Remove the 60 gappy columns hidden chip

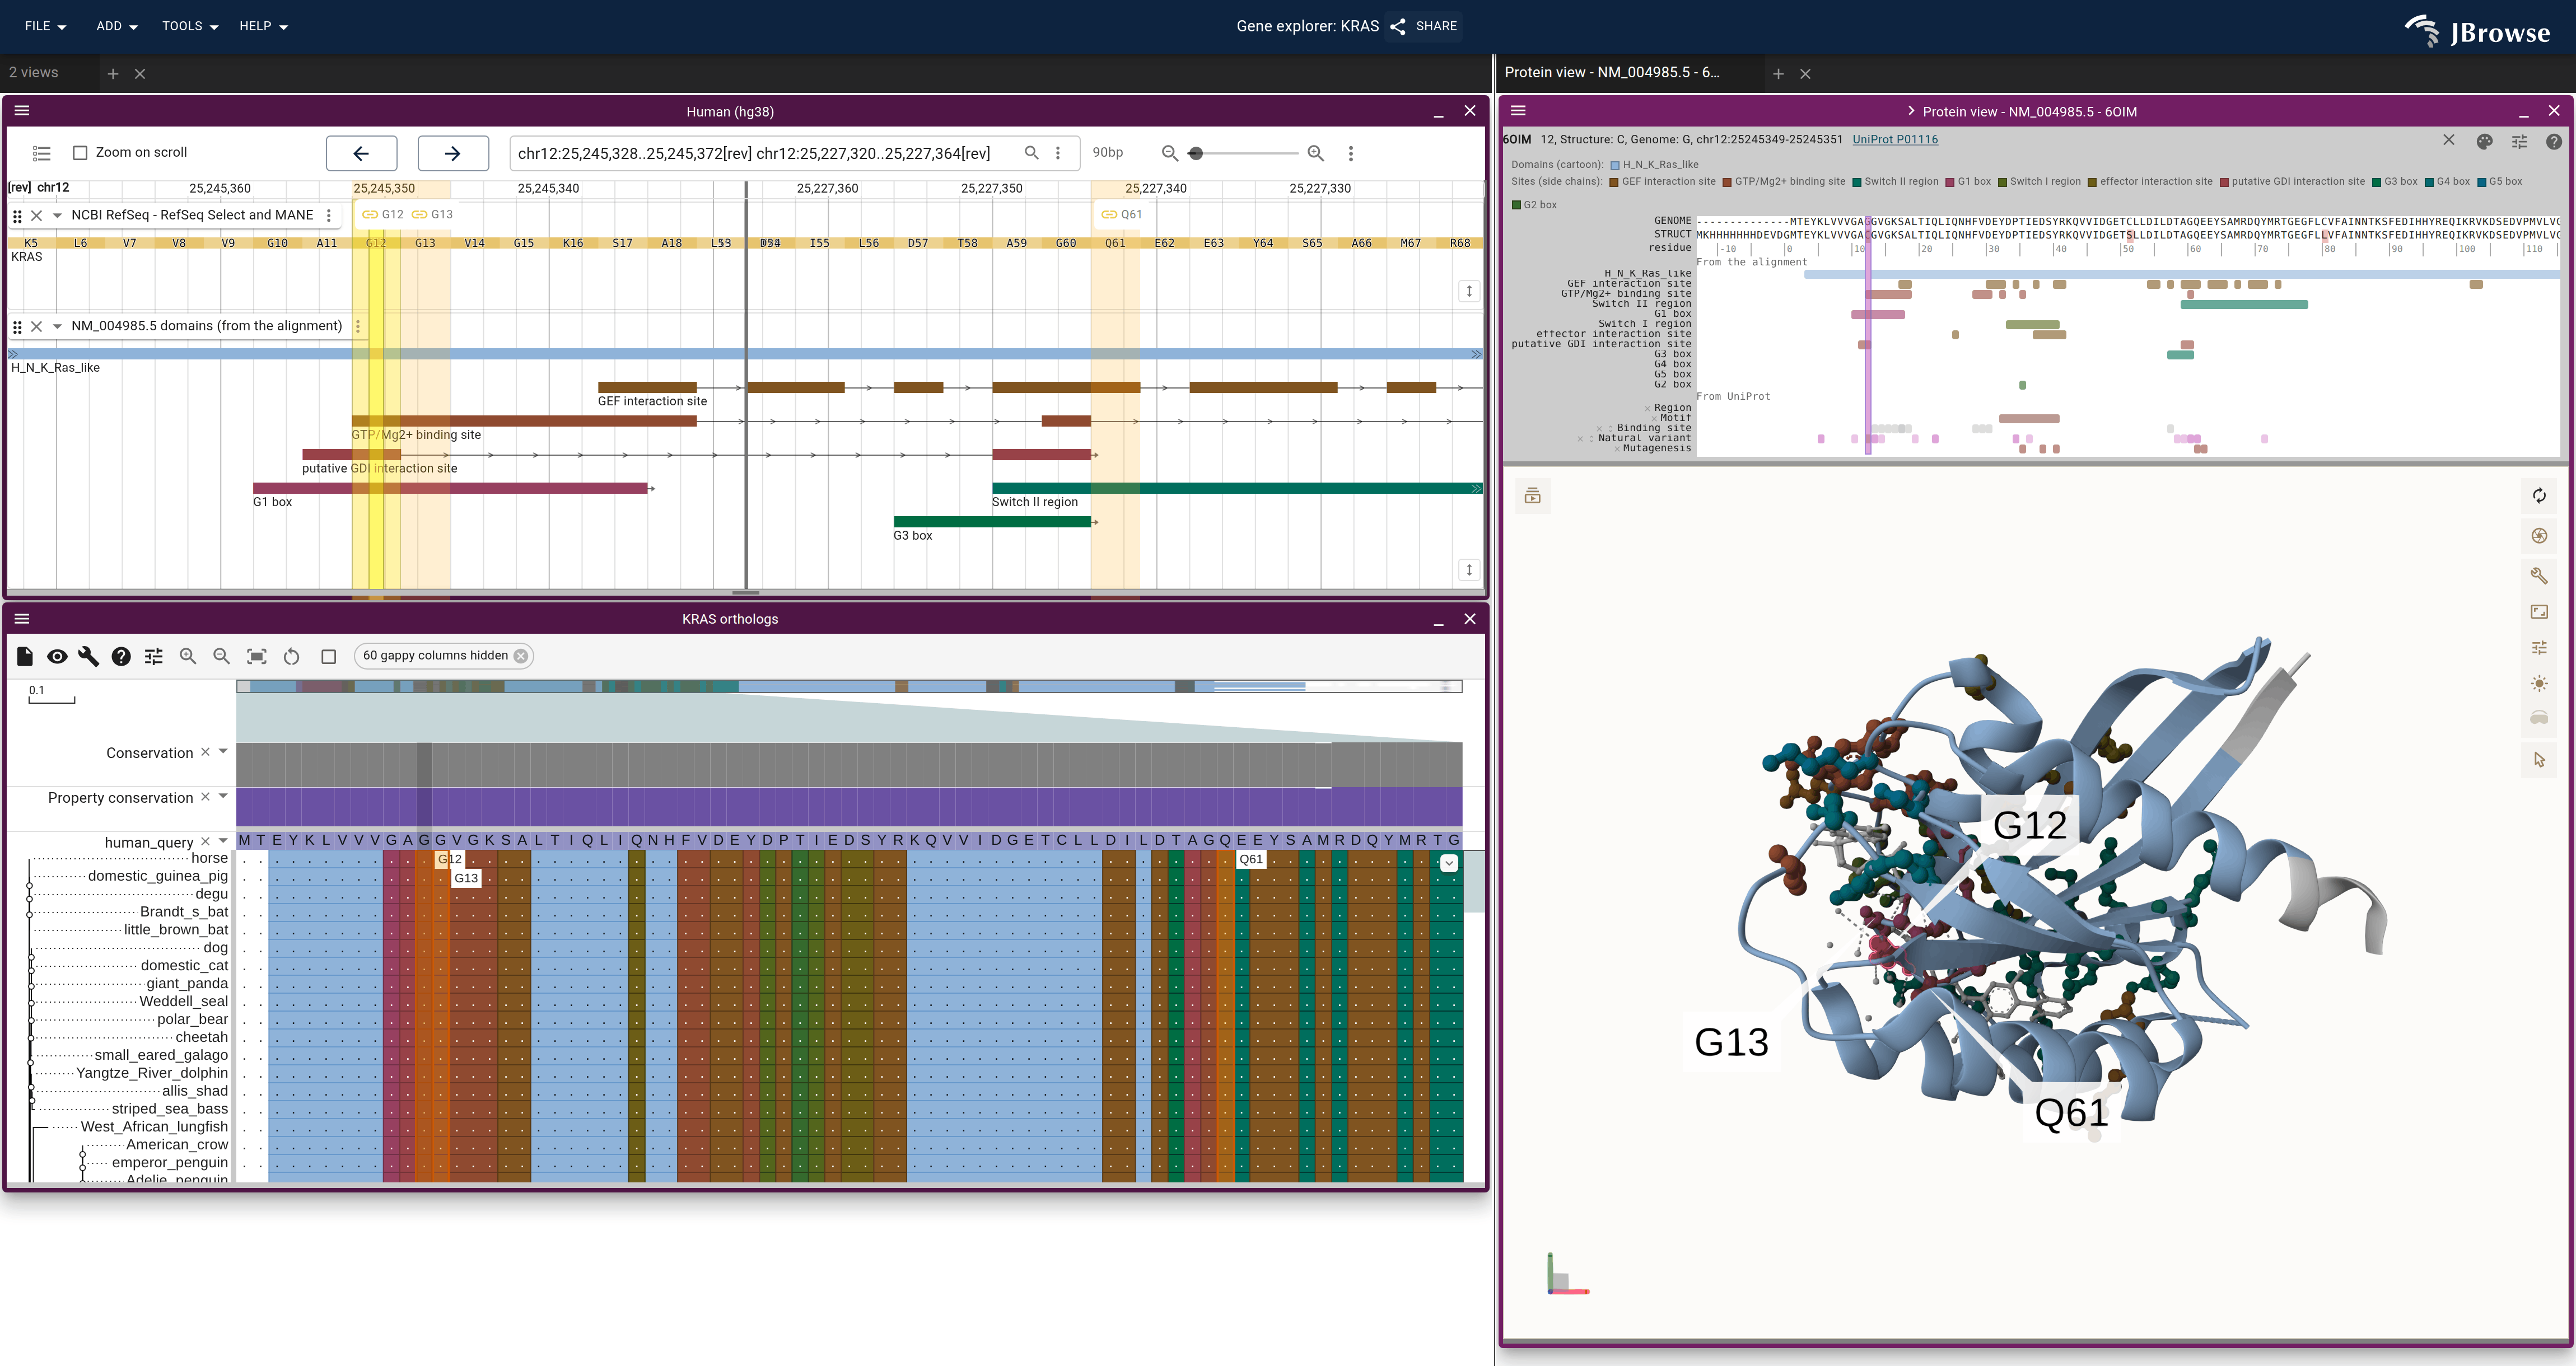(521, 656)
